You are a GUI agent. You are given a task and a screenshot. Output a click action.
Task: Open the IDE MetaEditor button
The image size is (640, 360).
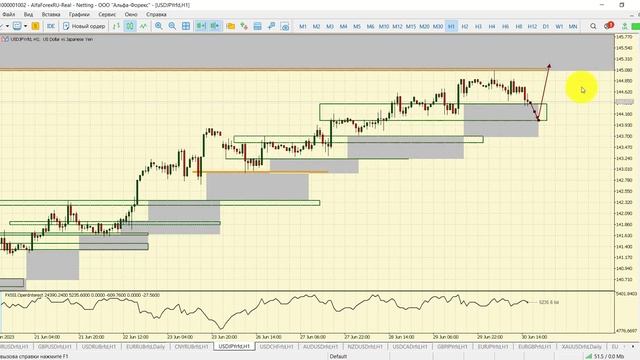tap(51, 26)
